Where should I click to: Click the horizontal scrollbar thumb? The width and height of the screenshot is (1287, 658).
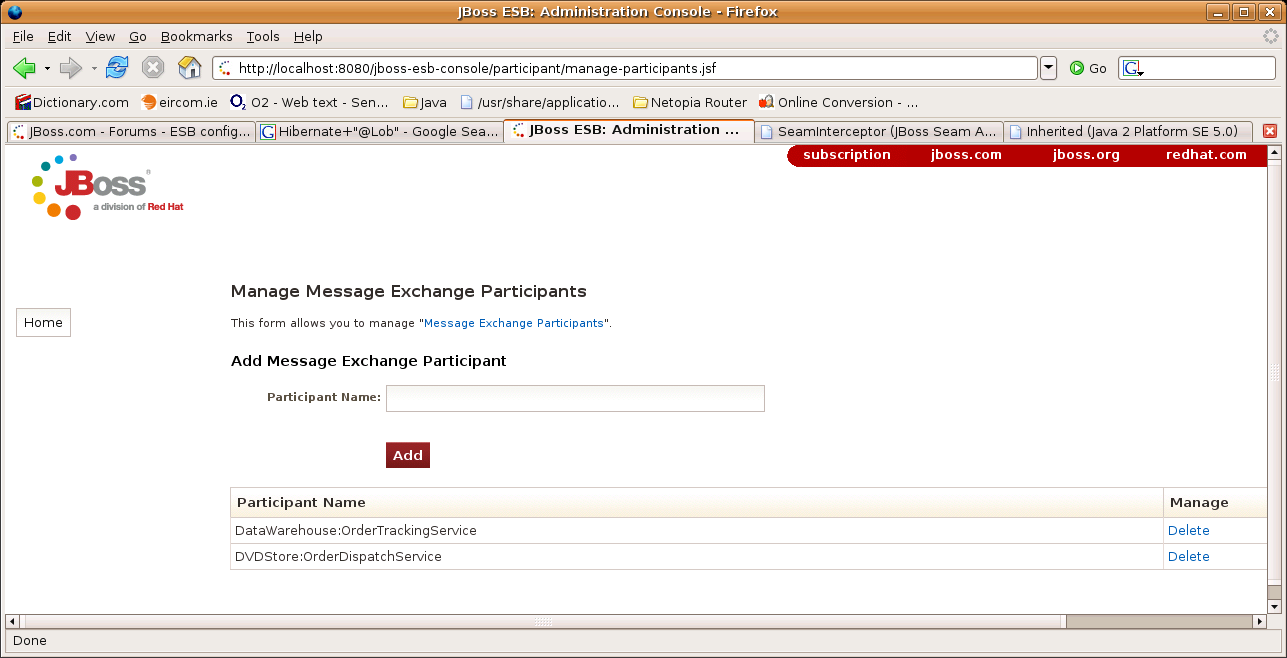click(544, 622)
